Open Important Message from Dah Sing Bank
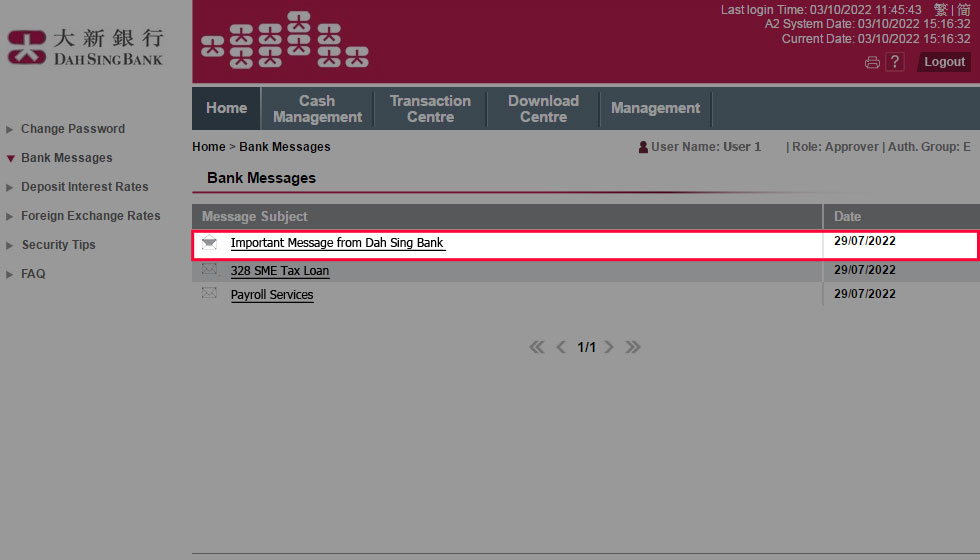The height and width of the screenshot is (560, 980). (x=338, y=242)
